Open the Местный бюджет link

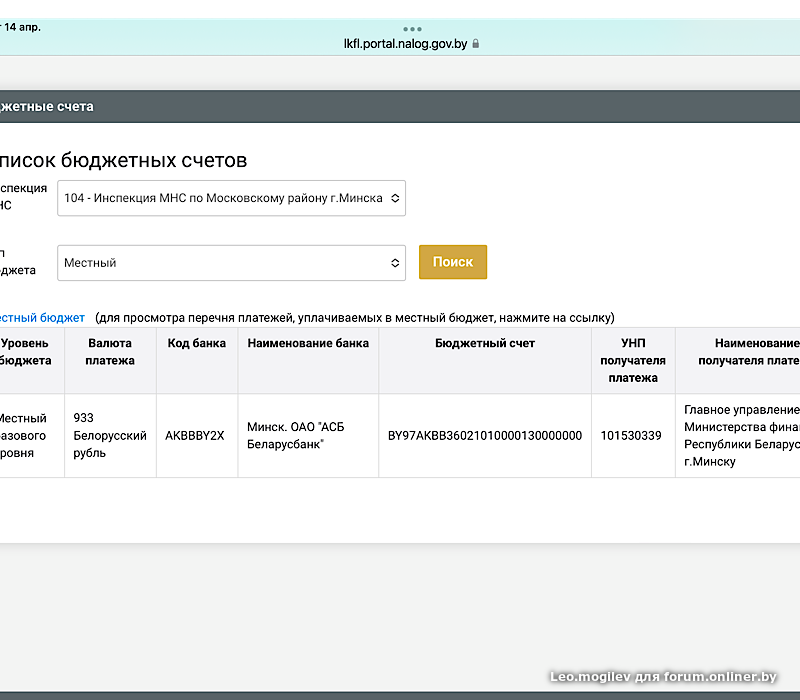coord(42,318)
